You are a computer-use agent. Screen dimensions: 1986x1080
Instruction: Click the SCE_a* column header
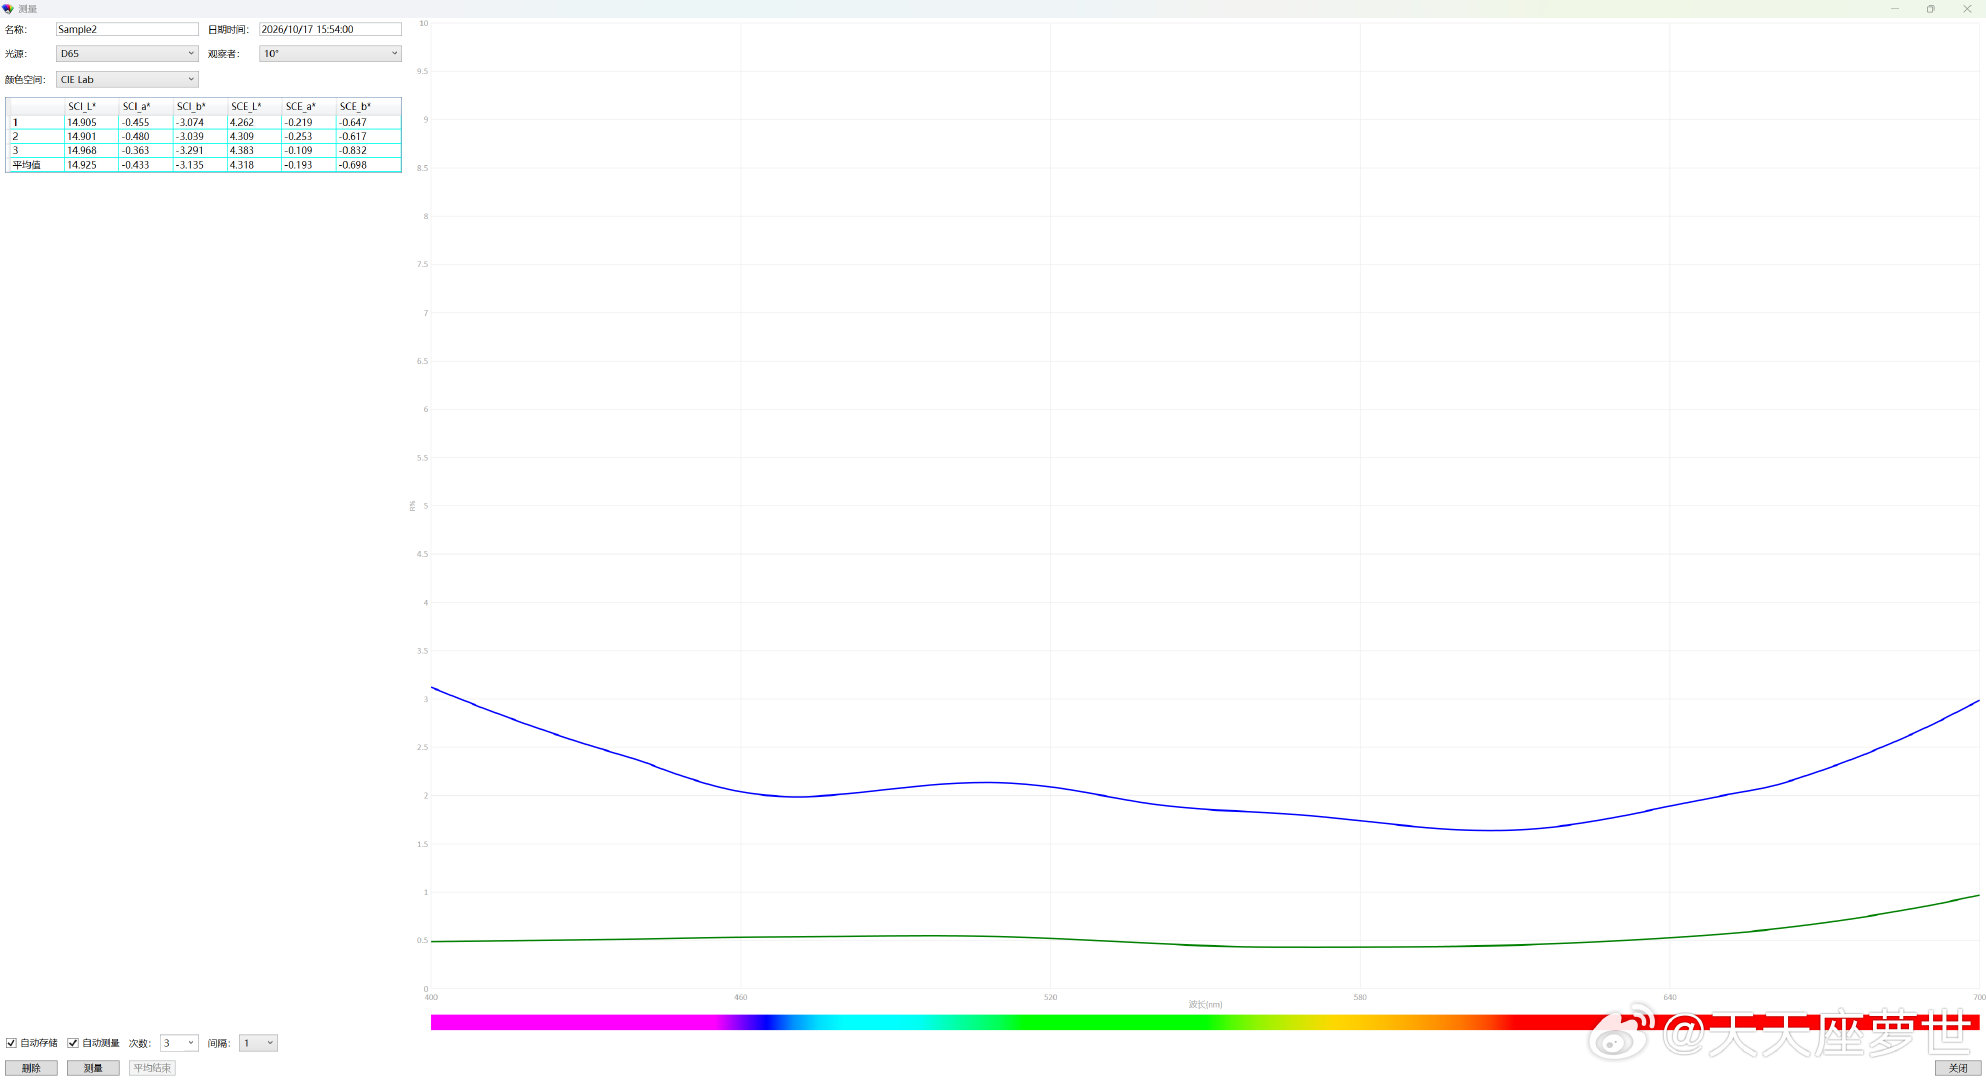point(308,106)
